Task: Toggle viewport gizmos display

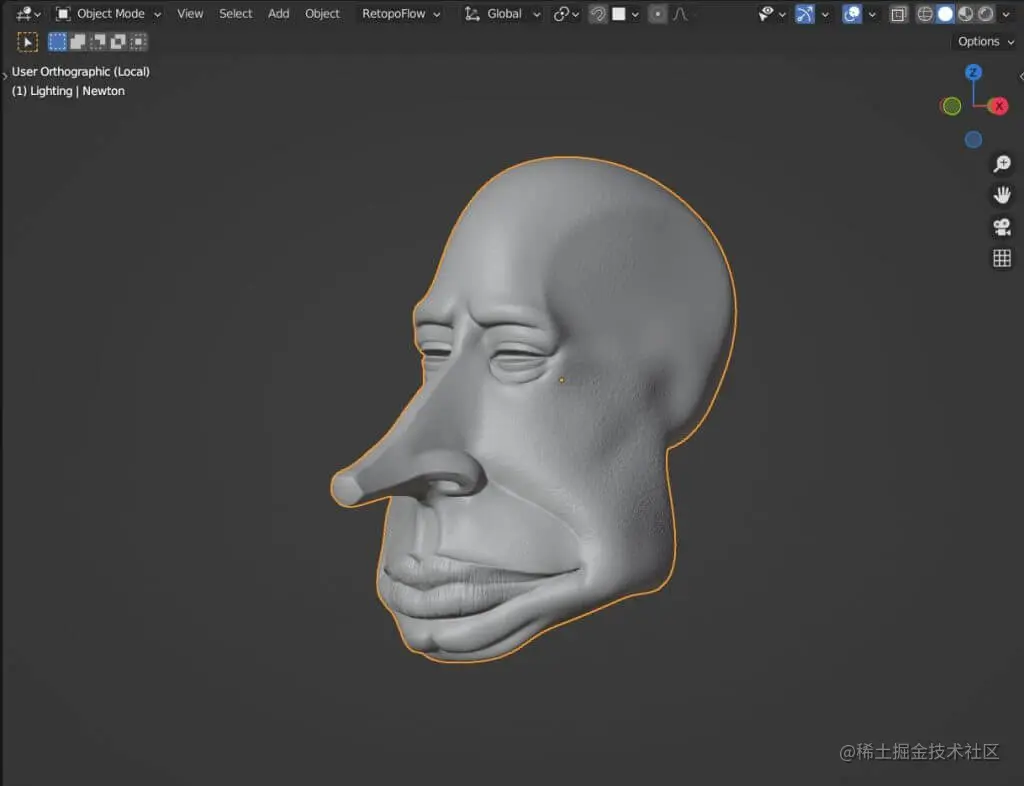Action: click(805, 14)
